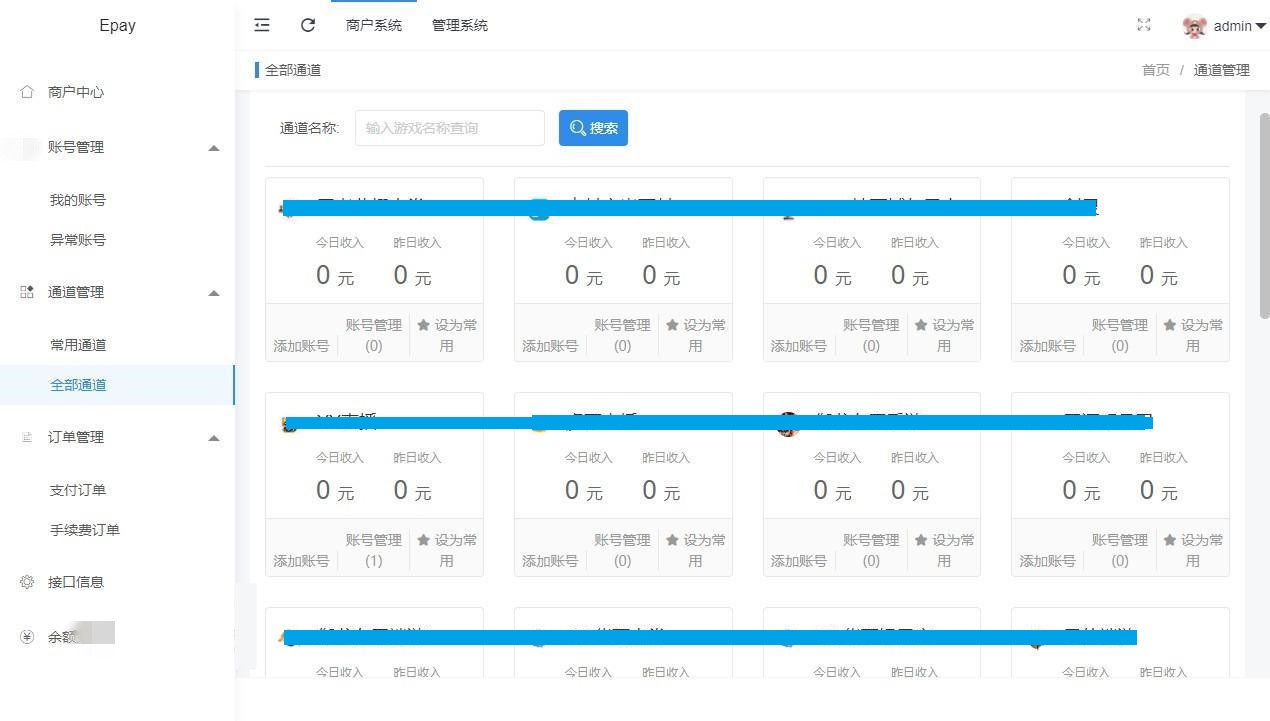Star the top-right channel card 设为常用

tap(1192, 335)
